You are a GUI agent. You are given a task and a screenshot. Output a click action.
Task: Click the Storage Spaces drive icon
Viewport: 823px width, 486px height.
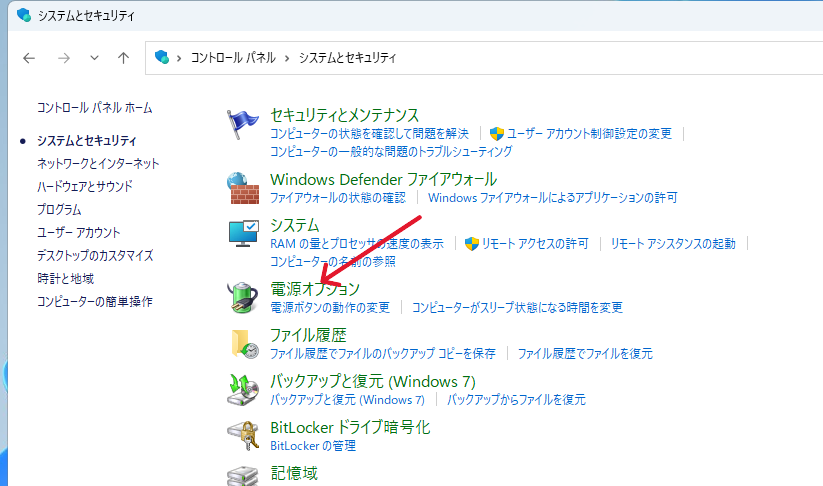point(244,474)
